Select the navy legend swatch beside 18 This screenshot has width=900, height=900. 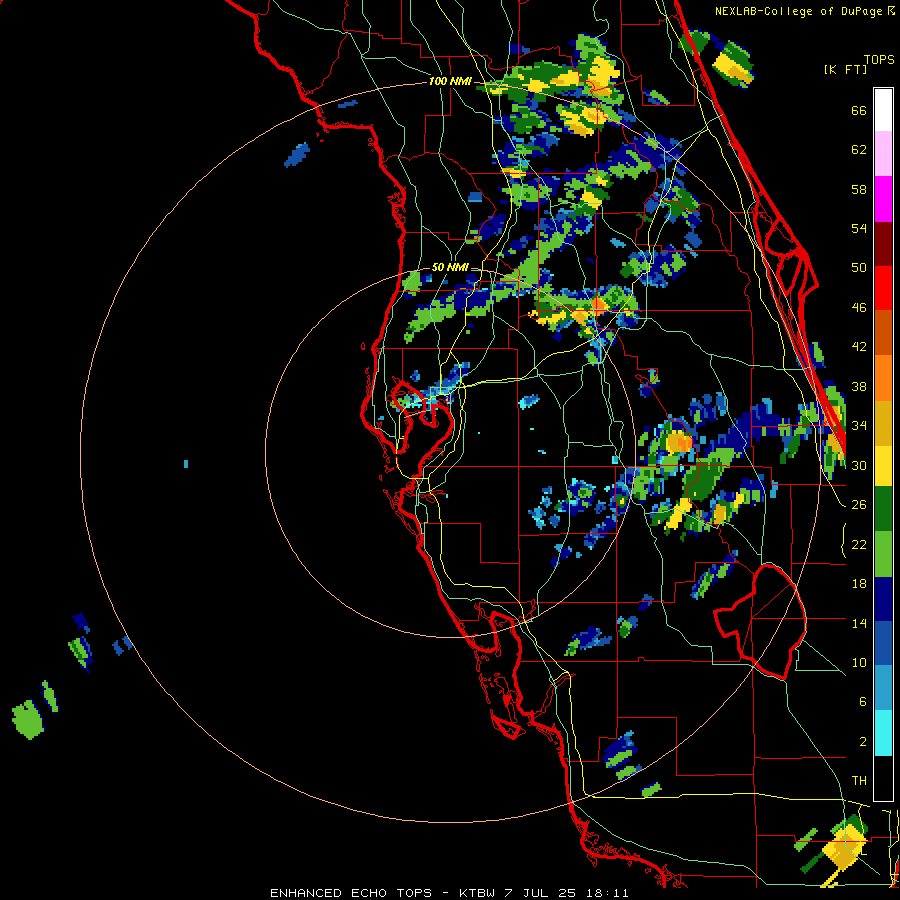883,599
